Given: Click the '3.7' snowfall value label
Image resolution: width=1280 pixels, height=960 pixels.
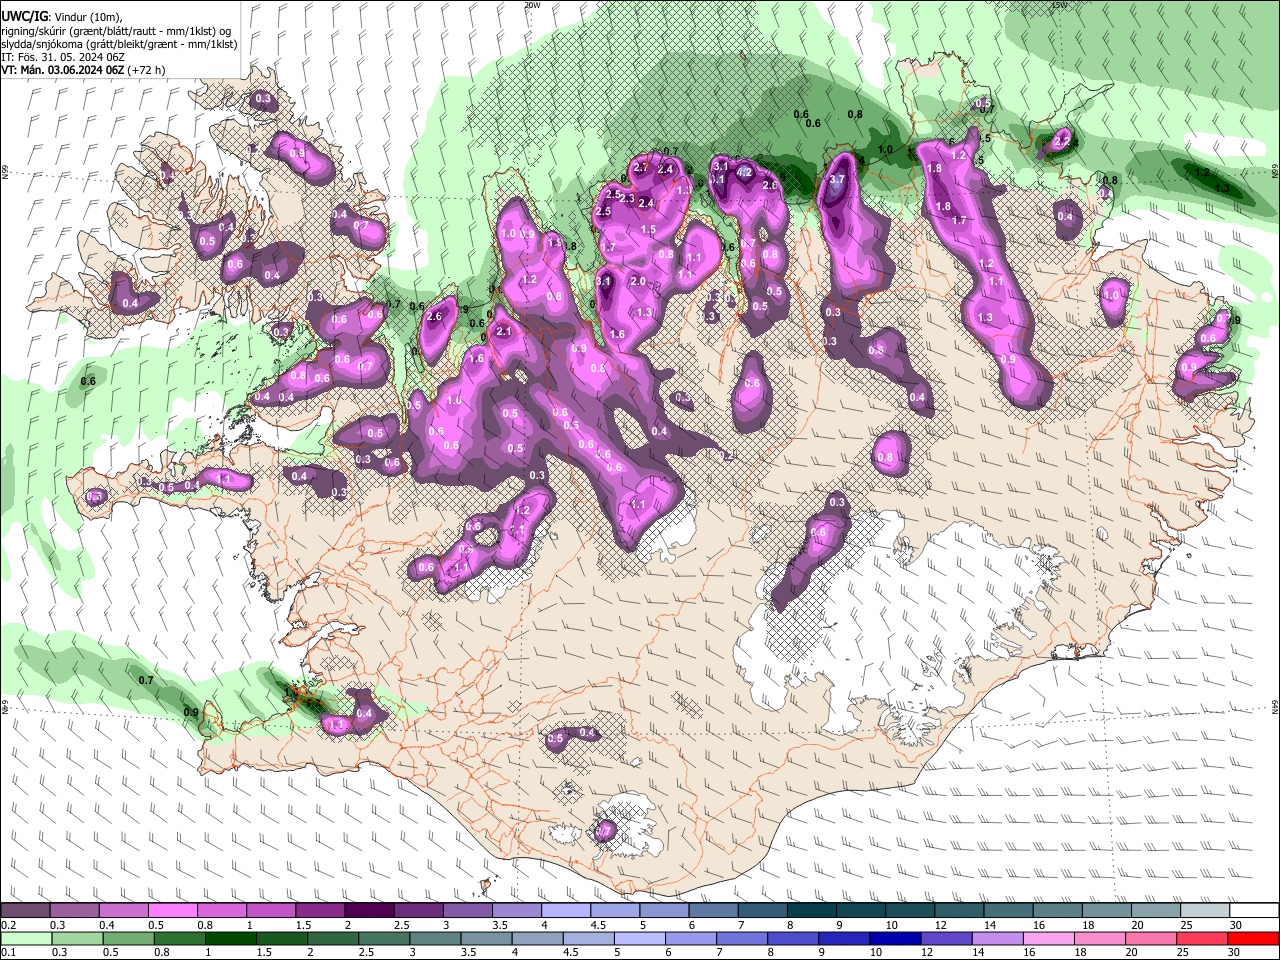Looking at the screenshot, I should point(838,180).
